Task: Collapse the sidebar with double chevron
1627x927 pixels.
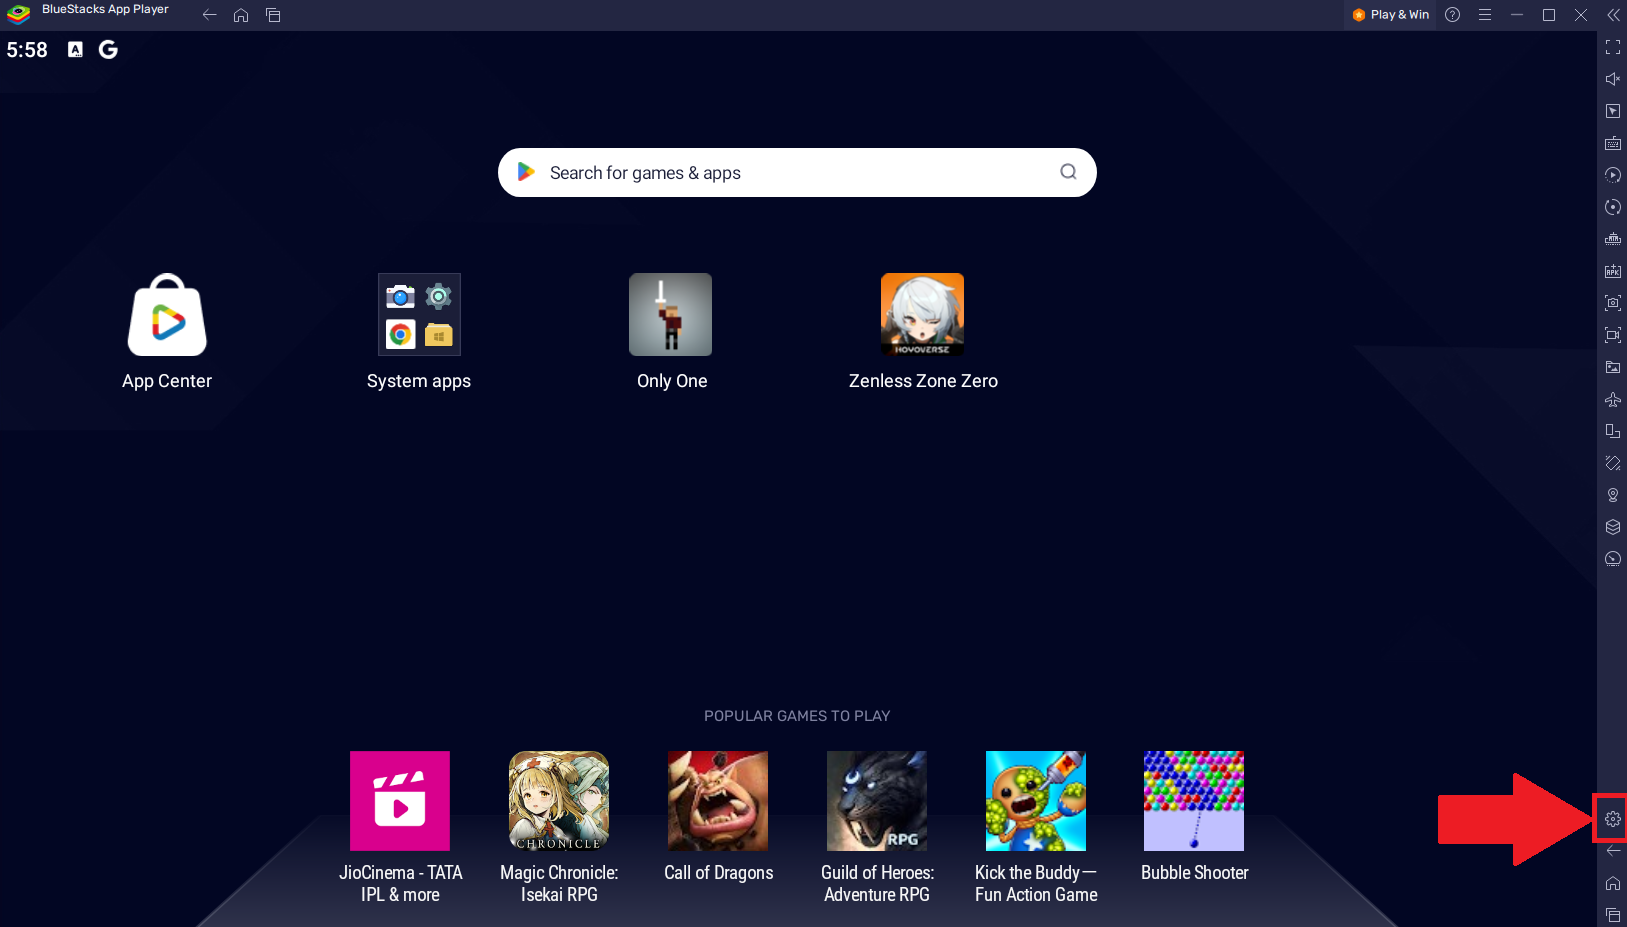Action: pyautogui.click(x=1612, y=15)
